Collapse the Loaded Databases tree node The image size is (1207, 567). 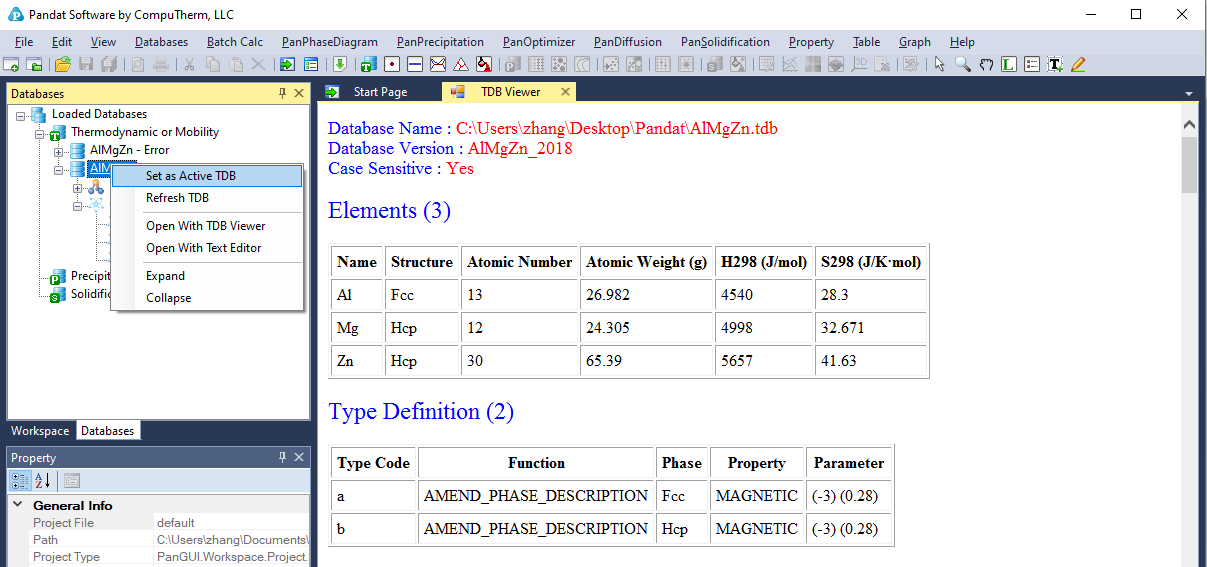[x=21, y=115]
